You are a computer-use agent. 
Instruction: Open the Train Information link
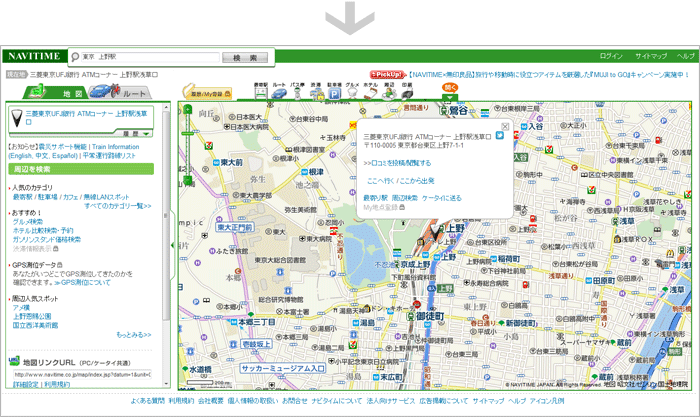point(116,146)
